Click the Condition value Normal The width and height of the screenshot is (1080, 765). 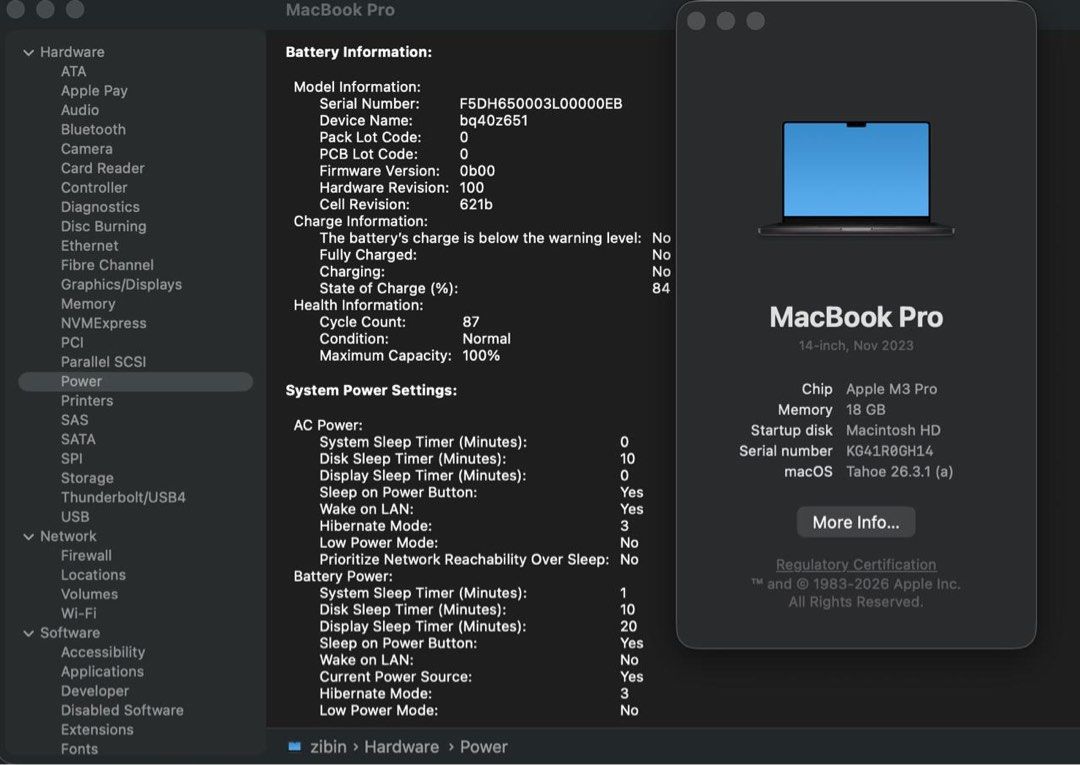486,339
